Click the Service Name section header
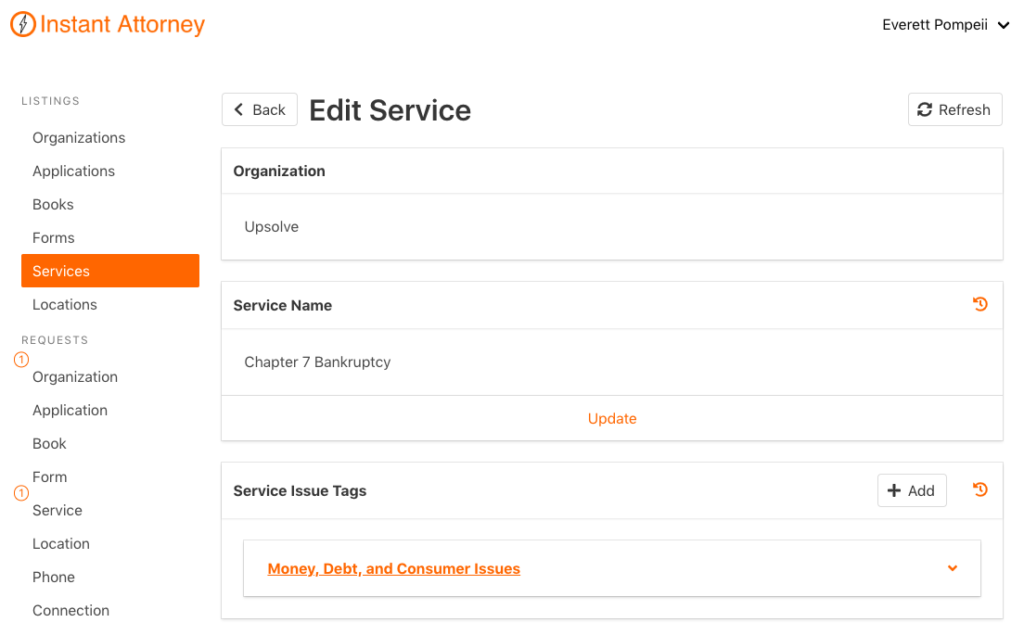 click(282, 305)
